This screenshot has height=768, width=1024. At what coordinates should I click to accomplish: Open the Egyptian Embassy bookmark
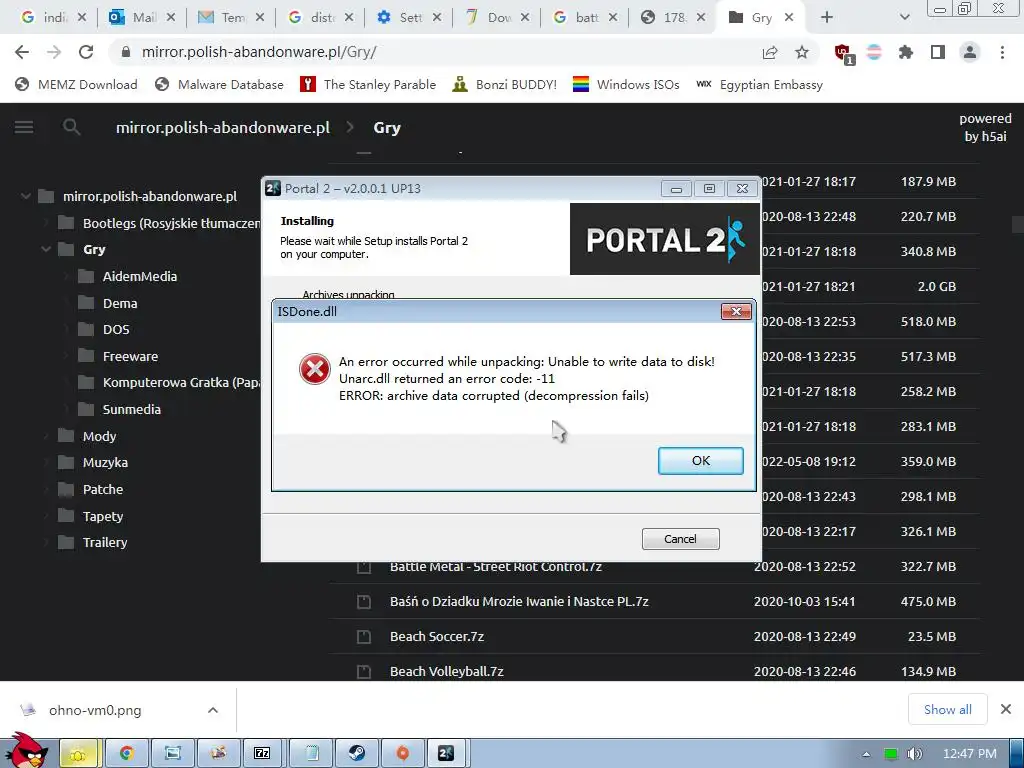click(x=760, y=84)
